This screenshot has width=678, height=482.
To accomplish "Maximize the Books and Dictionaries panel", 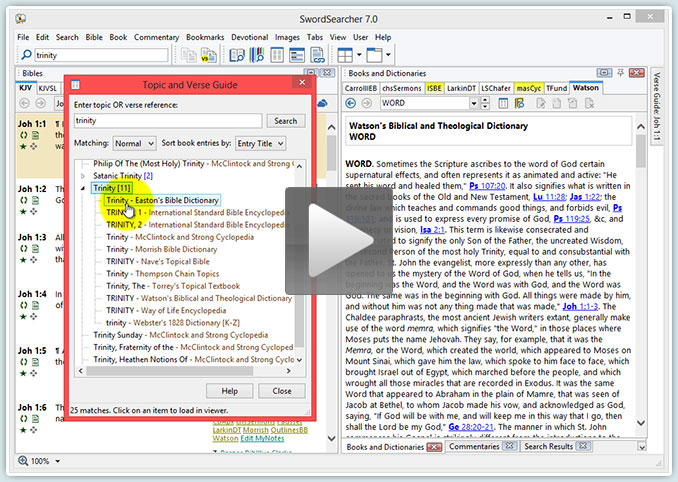I will pyautogui.click(x=604, y=73).
